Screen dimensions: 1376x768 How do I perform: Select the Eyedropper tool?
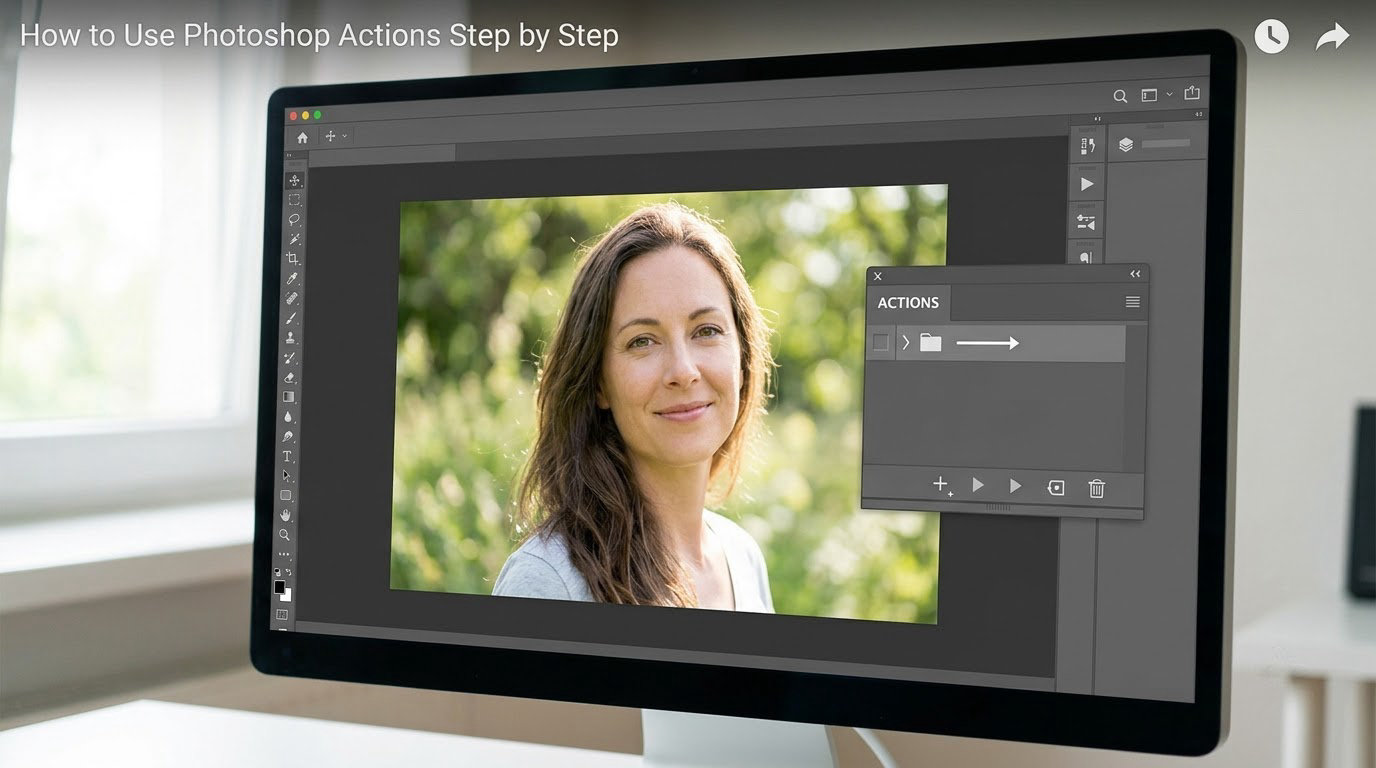coord(293,279)
